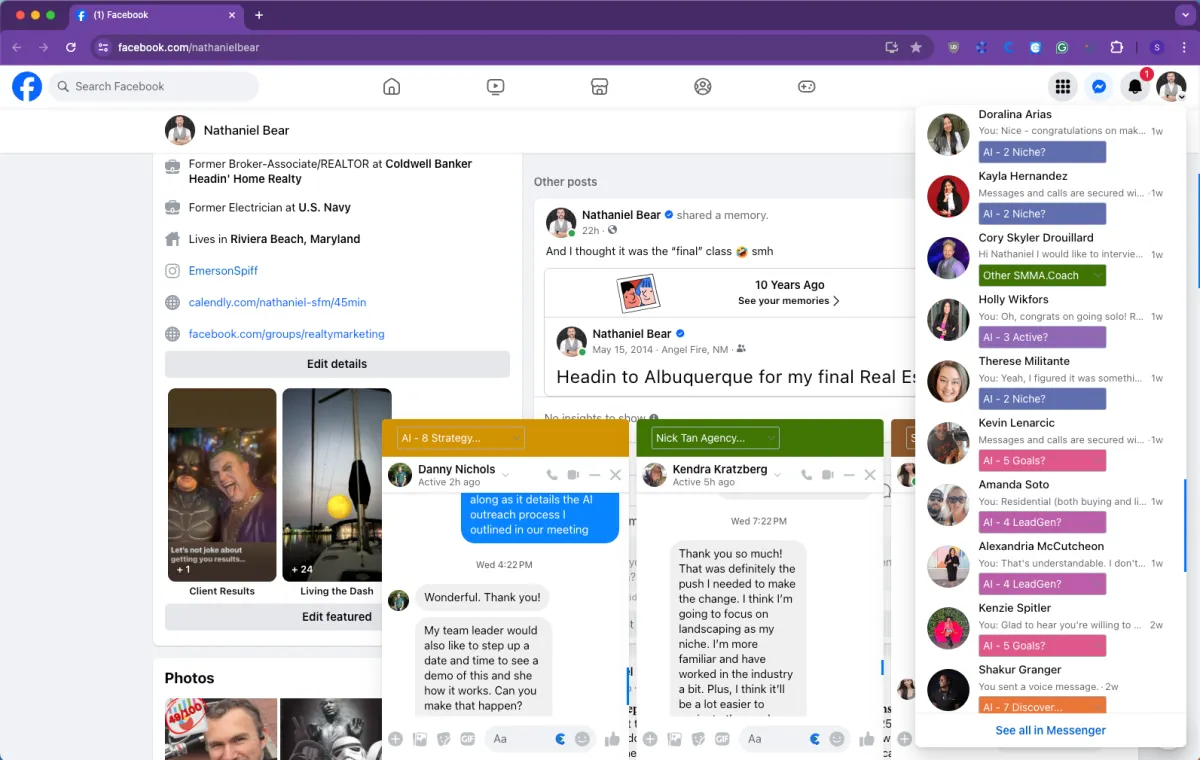Screen dimensions: 1200x760
Task: Start audio call with Danny Nichols
Action: point(552,475)
